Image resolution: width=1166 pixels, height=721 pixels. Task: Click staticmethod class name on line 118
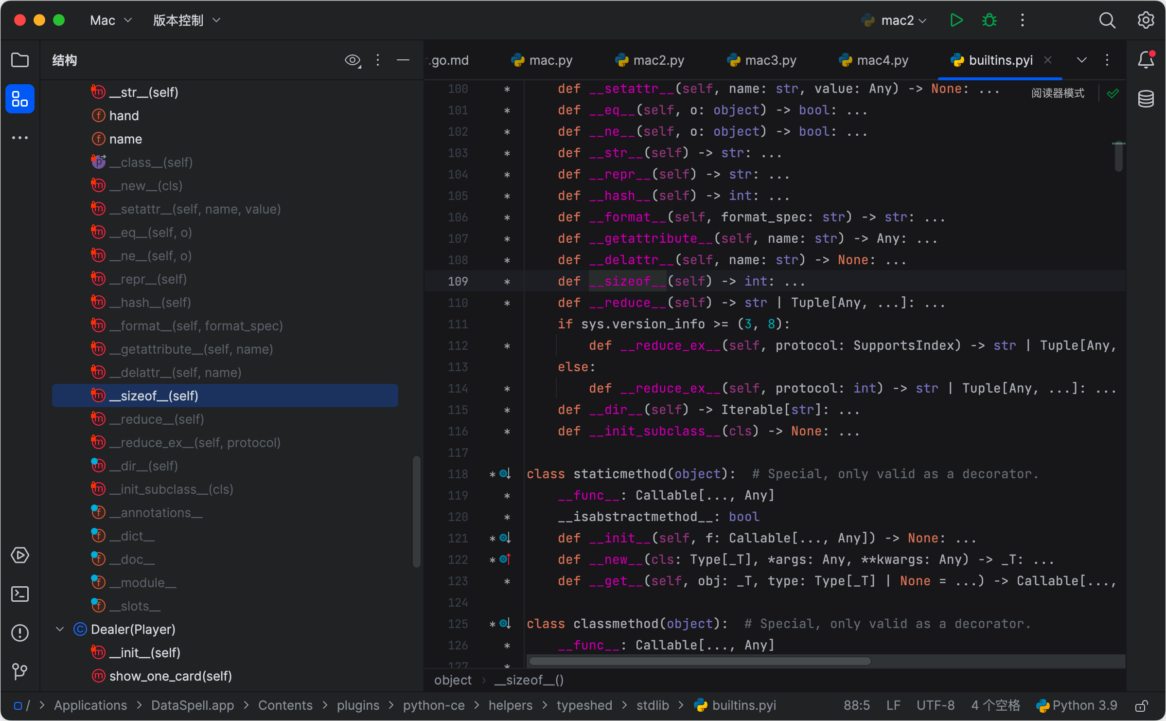[619, 473]
